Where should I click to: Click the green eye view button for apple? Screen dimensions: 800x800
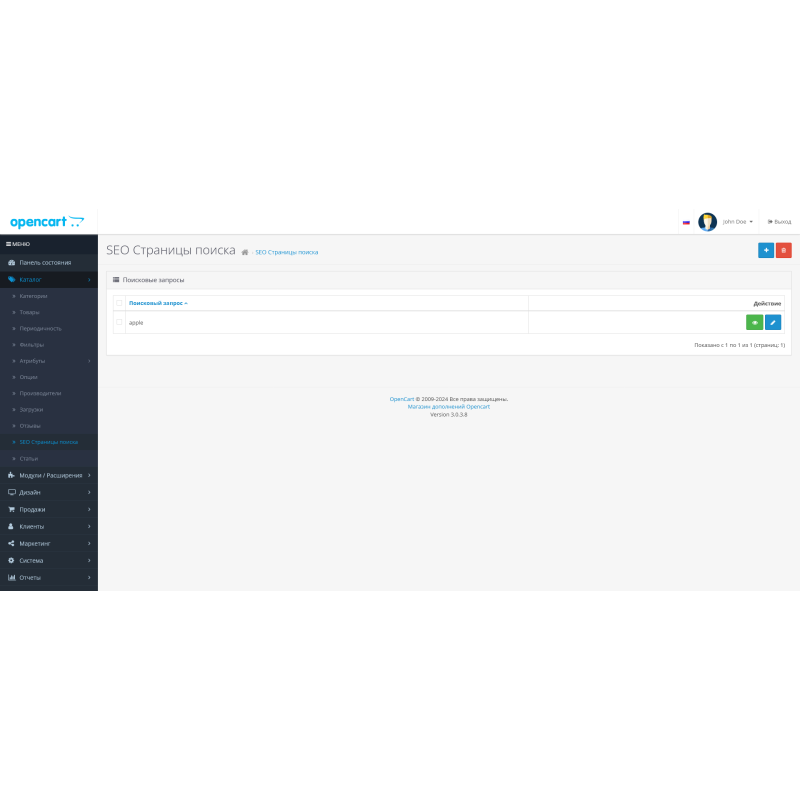(754, 322)
